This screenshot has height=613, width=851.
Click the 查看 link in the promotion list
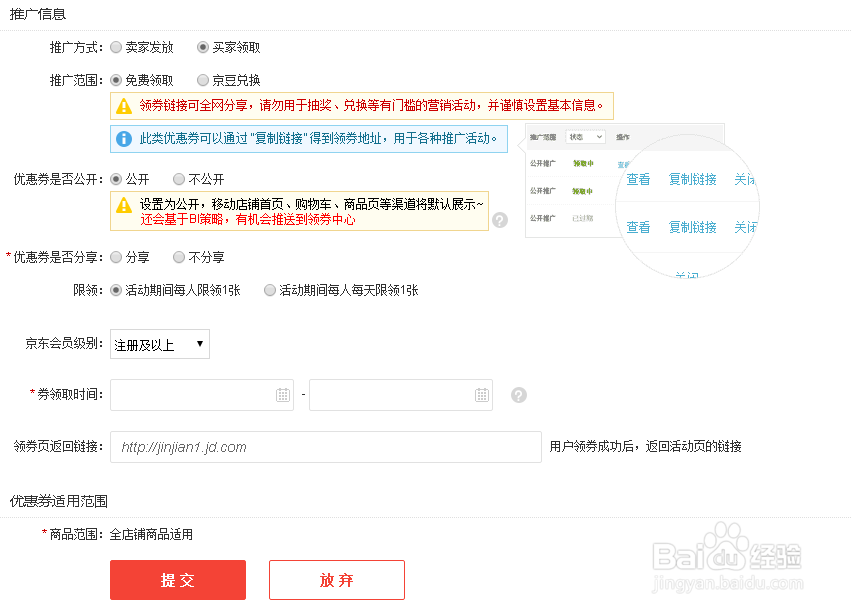click(x=638, y=180)
